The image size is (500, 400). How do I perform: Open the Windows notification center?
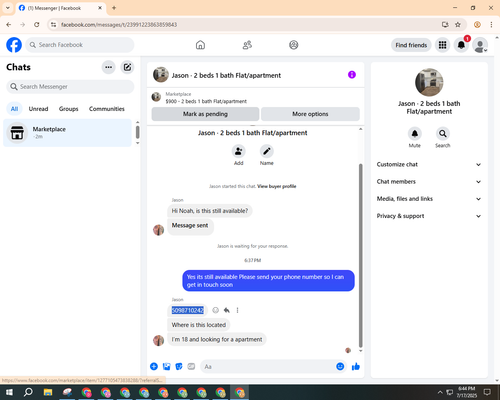[487, 392]
